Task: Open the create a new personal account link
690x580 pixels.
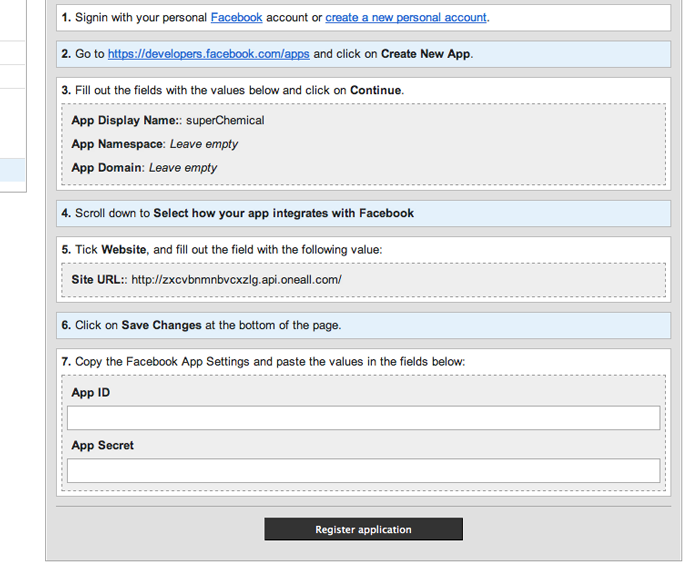Action: [405, 18]
